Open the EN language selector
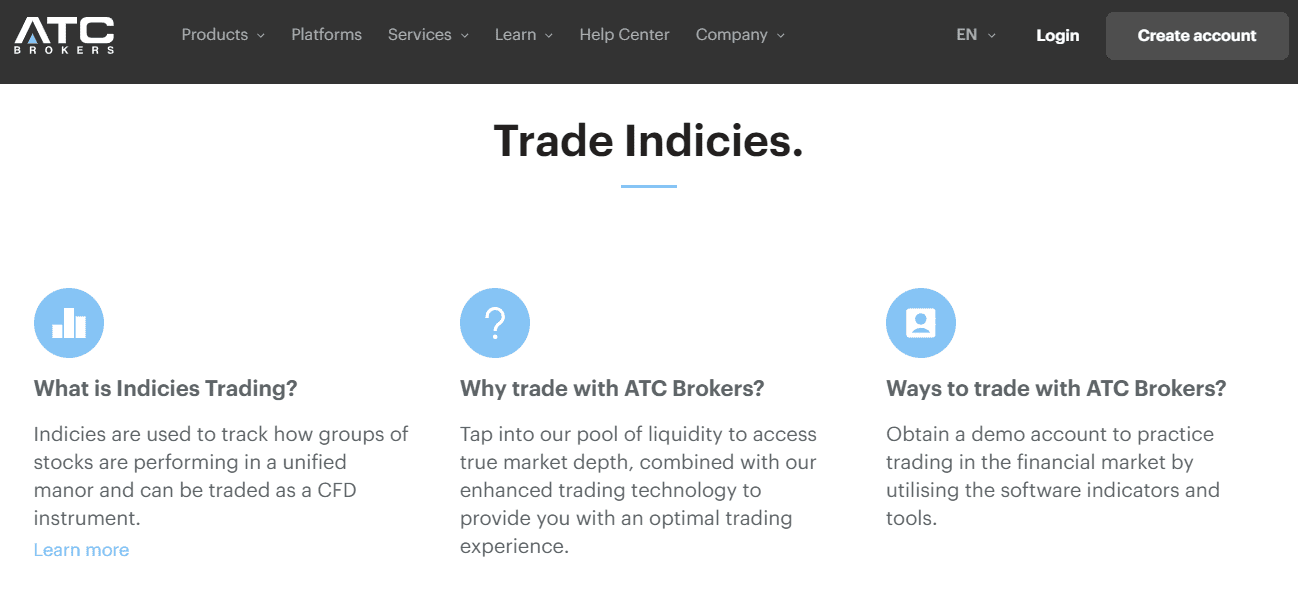The width and height of the screenshot is (1298, 599). point(968,34)
